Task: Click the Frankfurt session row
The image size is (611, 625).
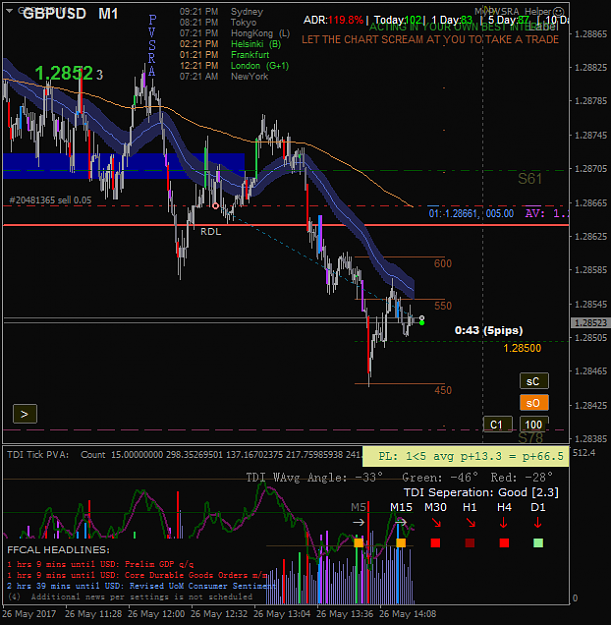Action: point(224,55)
